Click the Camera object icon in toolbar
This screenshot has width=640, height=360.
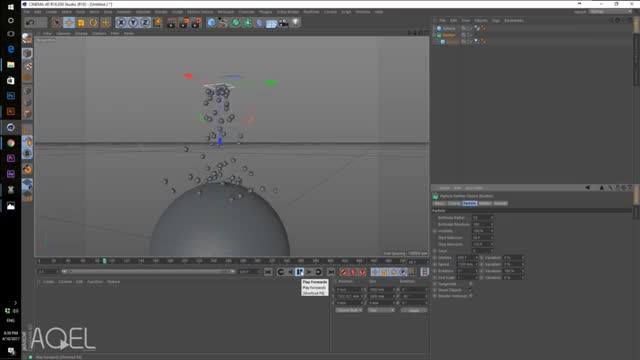(284, 22)
